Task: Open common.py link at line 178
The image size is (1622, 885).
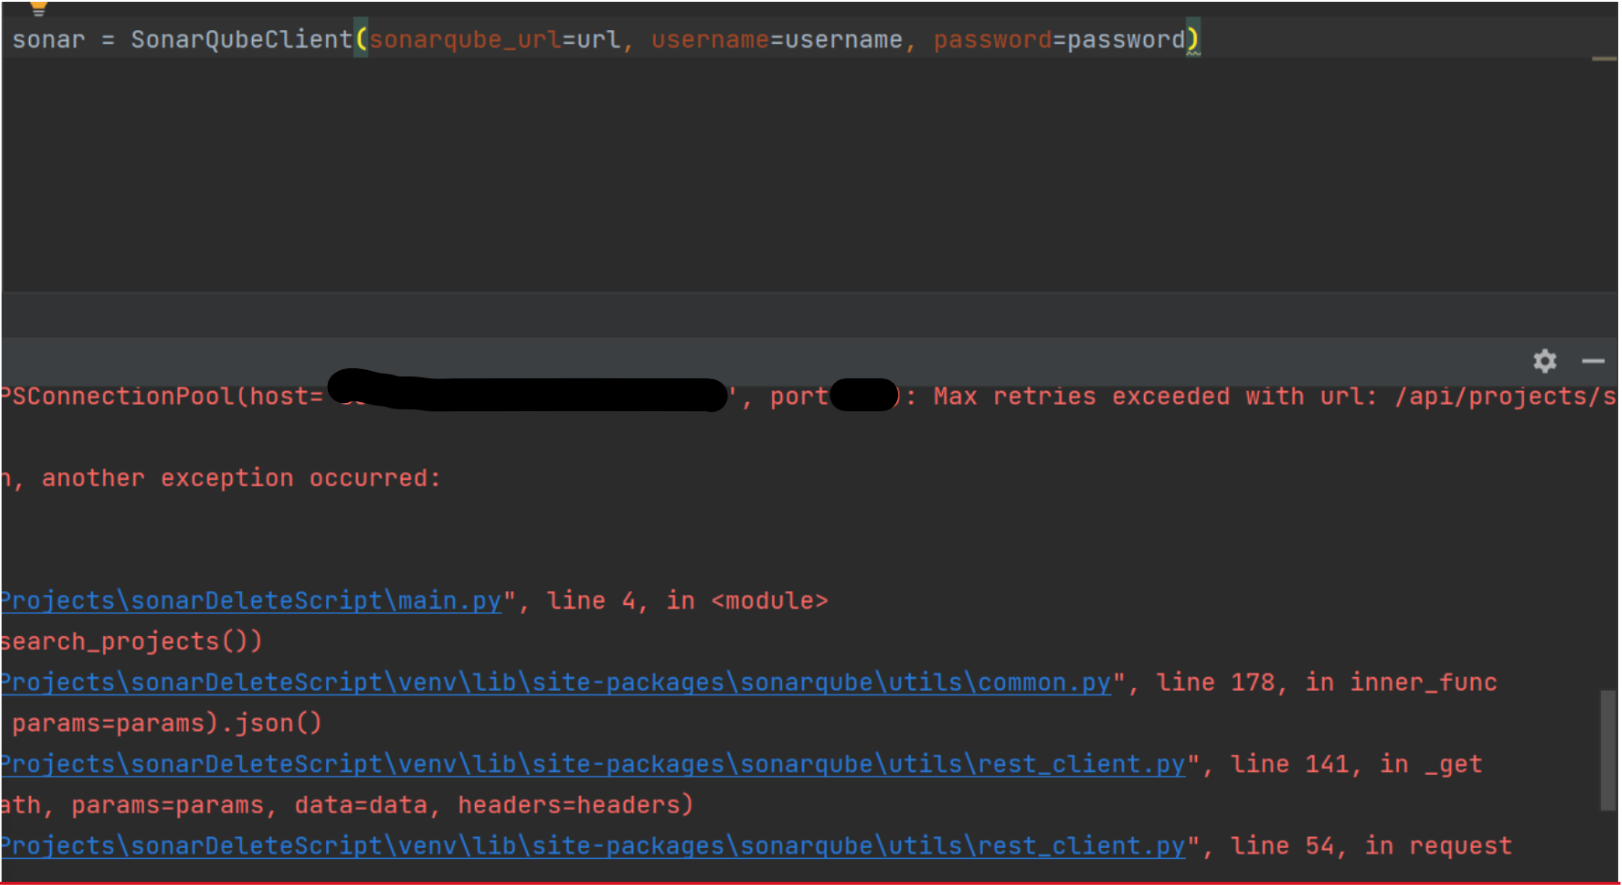Action: click(556, 683)
